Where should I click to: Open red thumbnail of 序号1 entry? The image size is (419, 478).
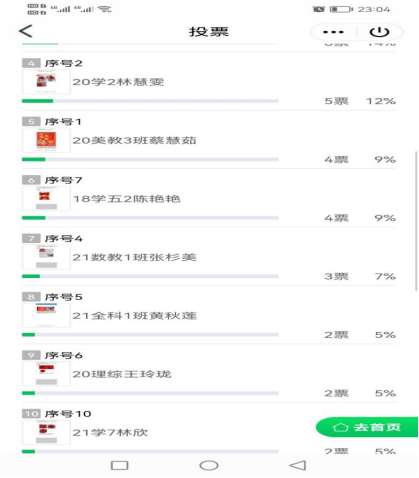46,140
